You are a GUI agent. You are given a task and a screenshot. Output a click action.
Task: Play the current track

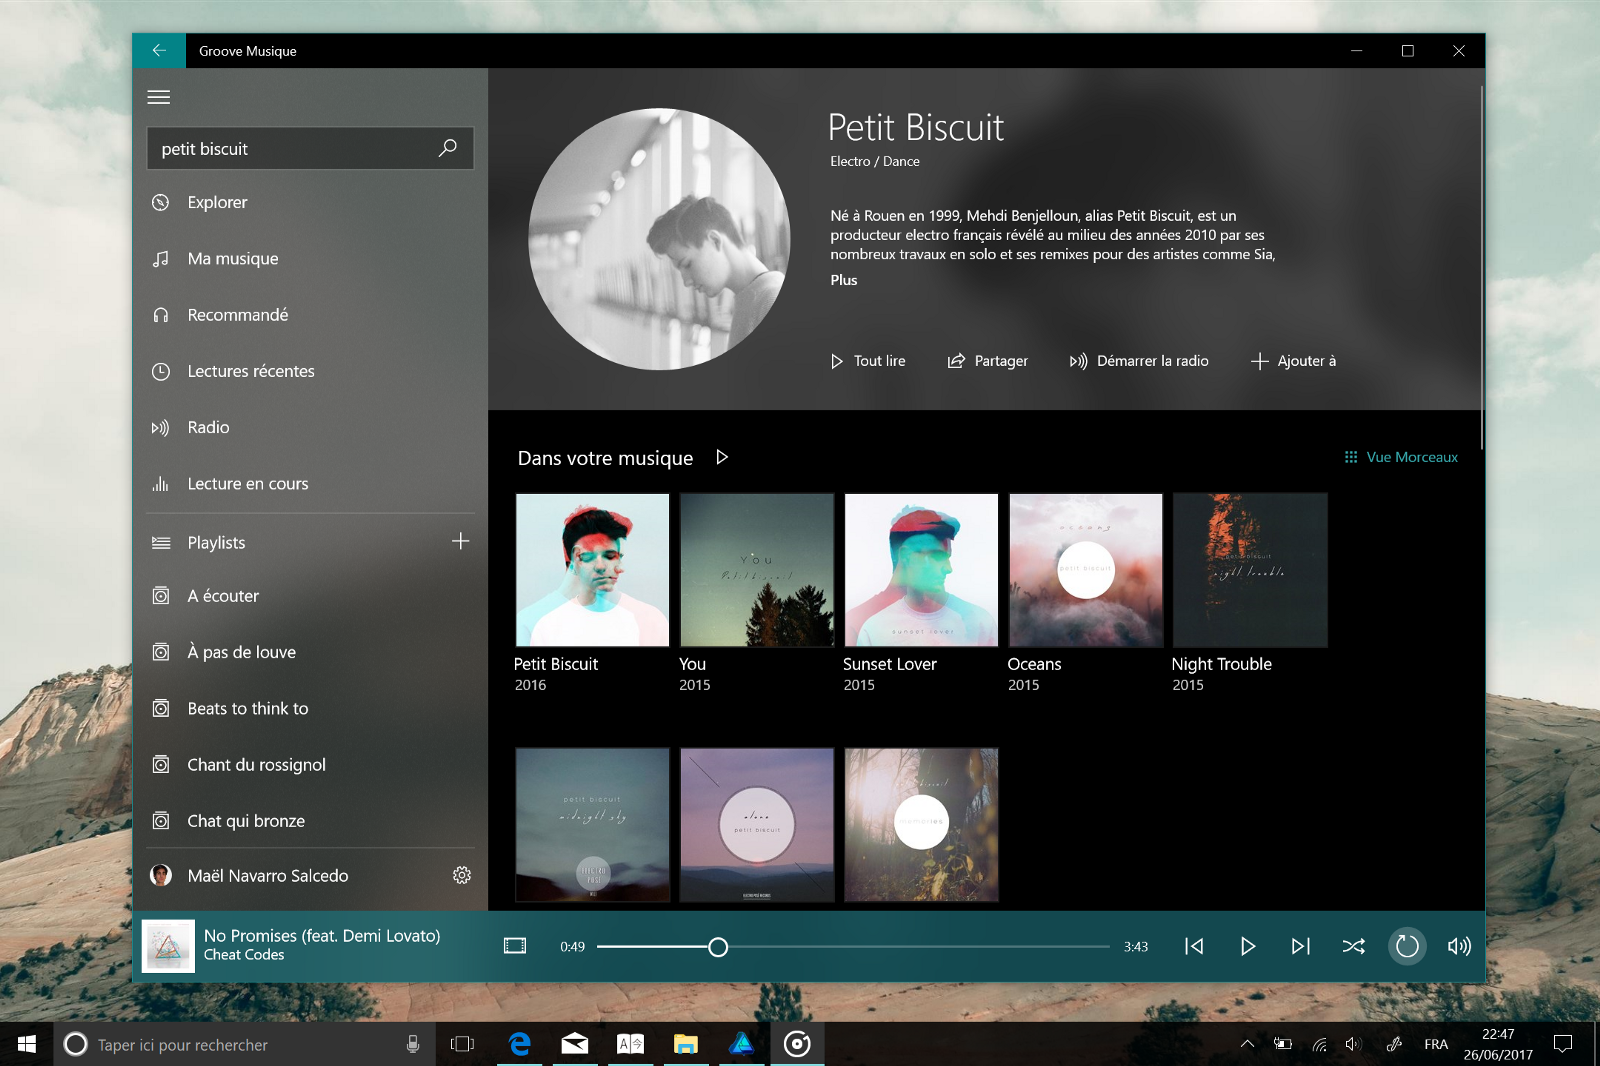(1247, 946)
